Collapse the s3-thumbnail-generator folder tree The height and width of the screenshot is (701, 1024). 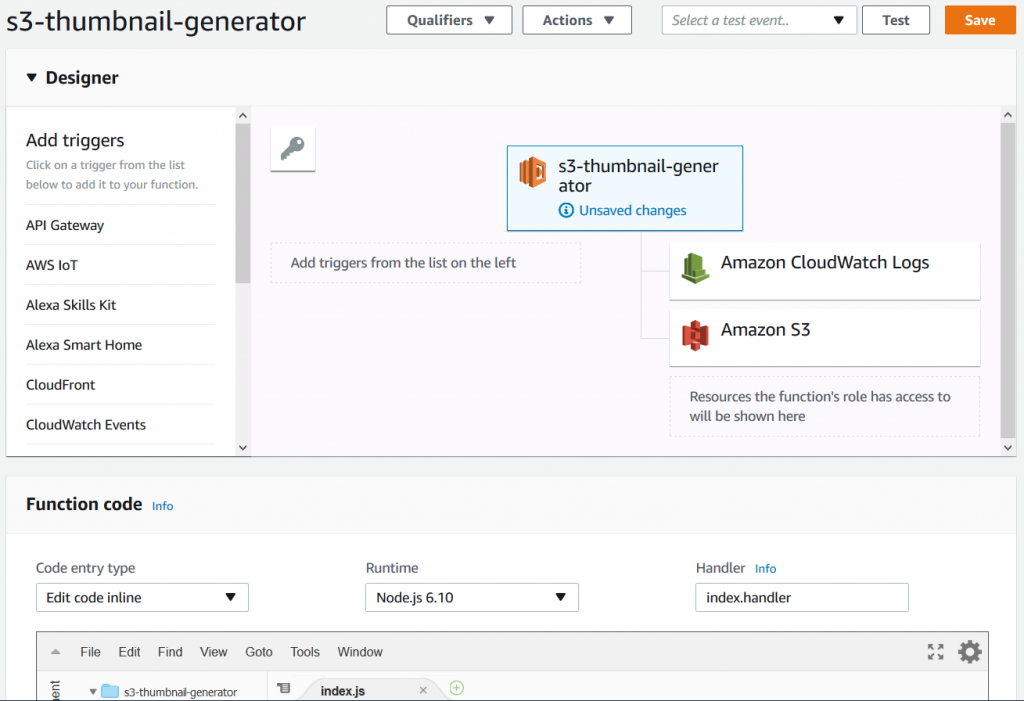point(93,691)
